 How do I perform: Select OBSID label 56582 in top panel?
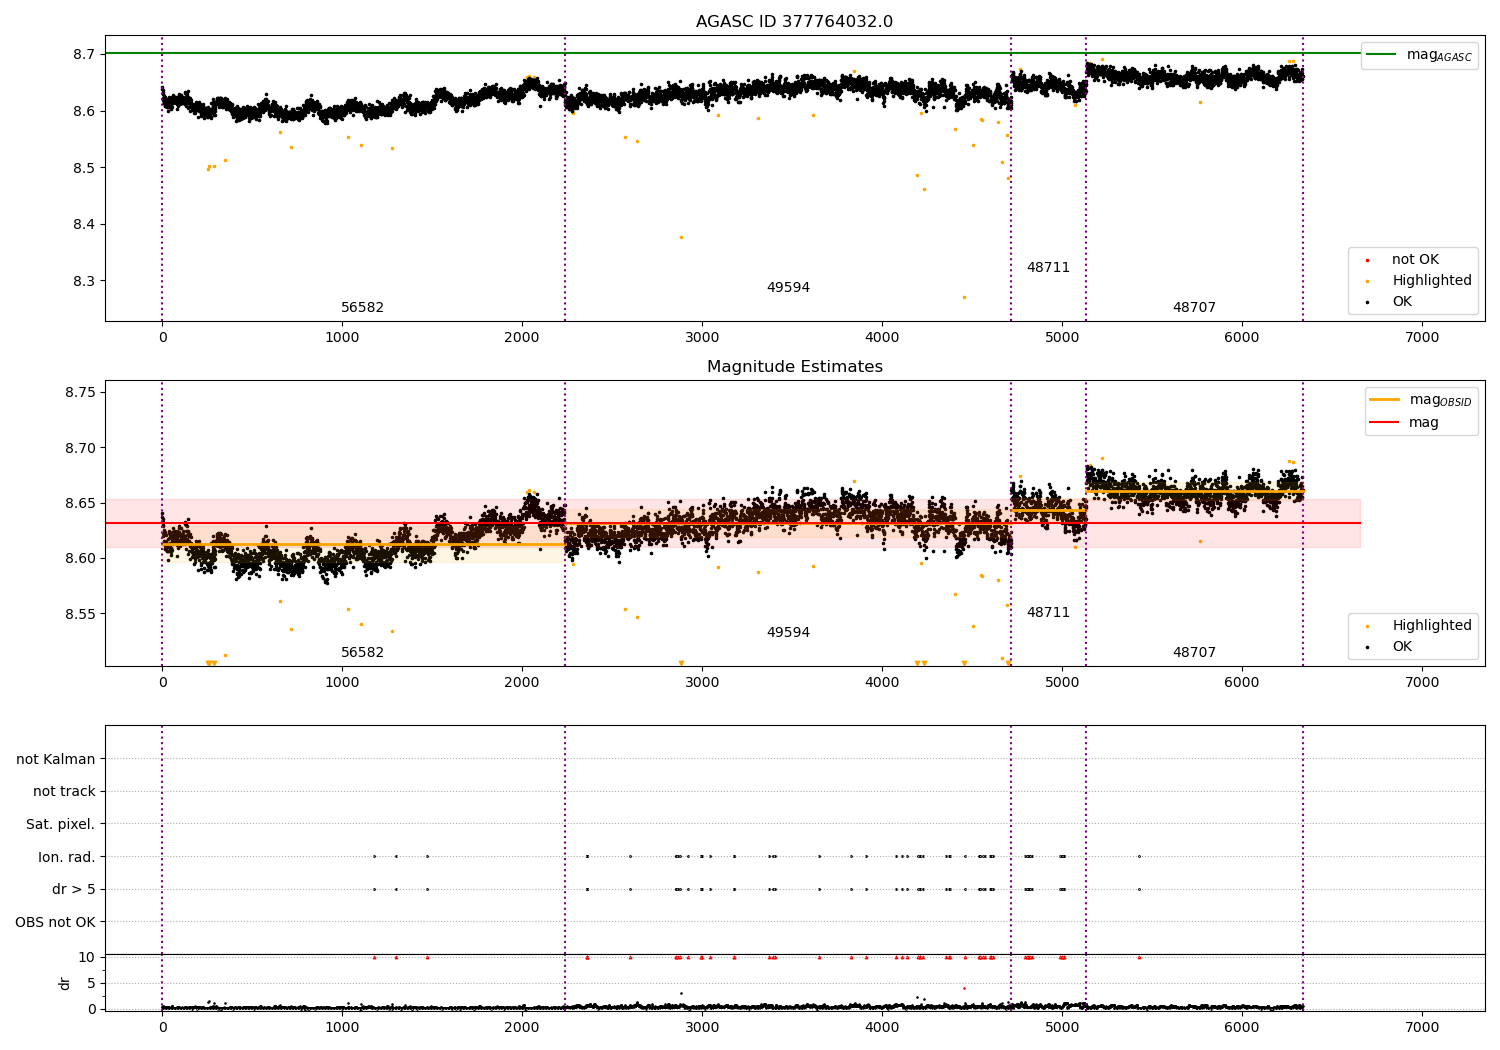click(x=362, y=308)
